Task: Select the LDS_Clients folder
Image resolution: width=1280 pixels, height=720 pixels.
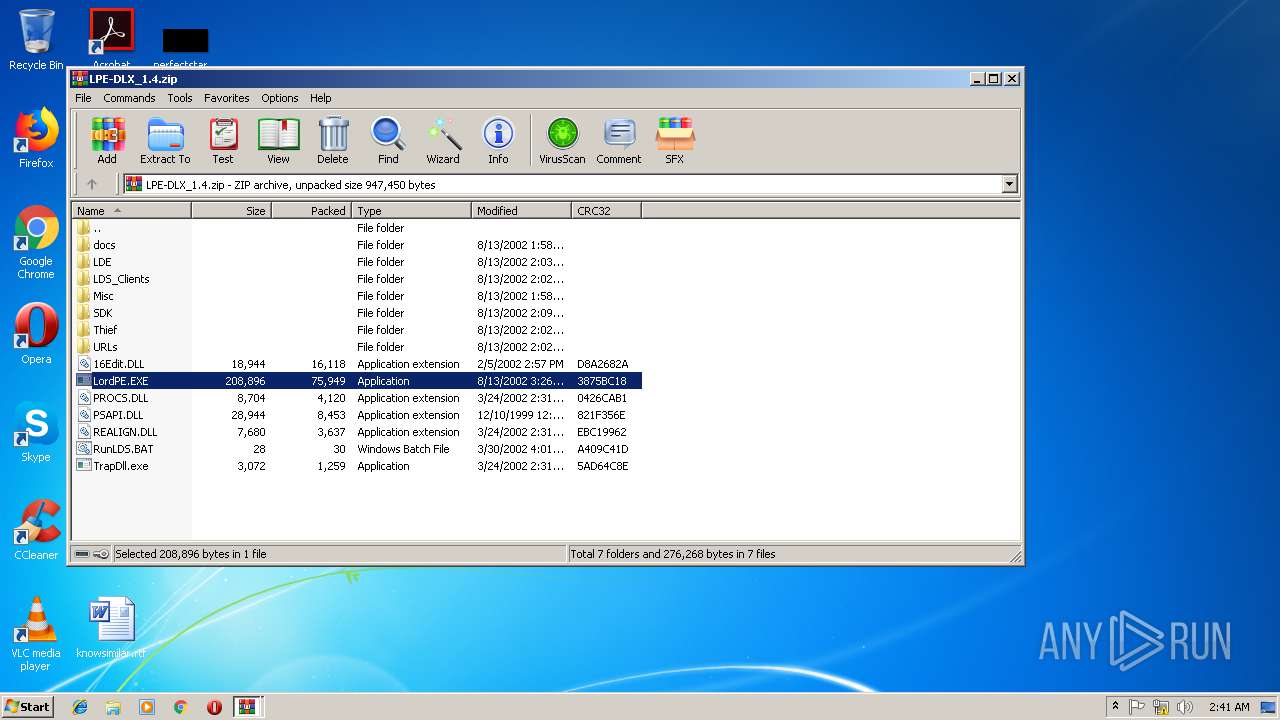Action: 358,279
